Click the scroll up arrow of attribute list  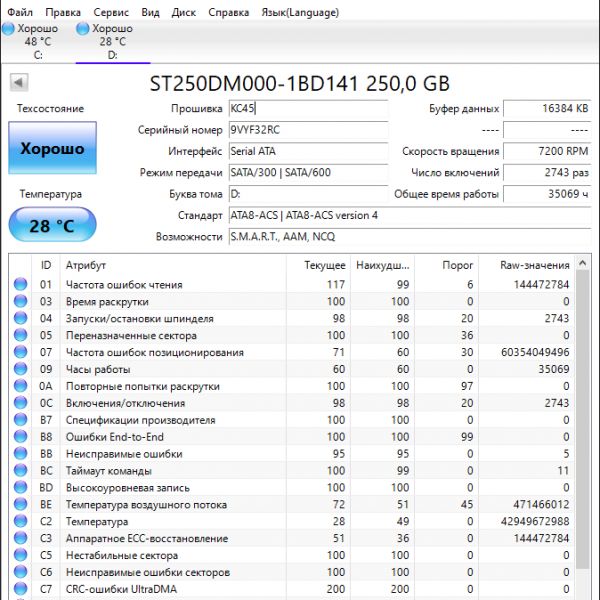click(582, 263)
